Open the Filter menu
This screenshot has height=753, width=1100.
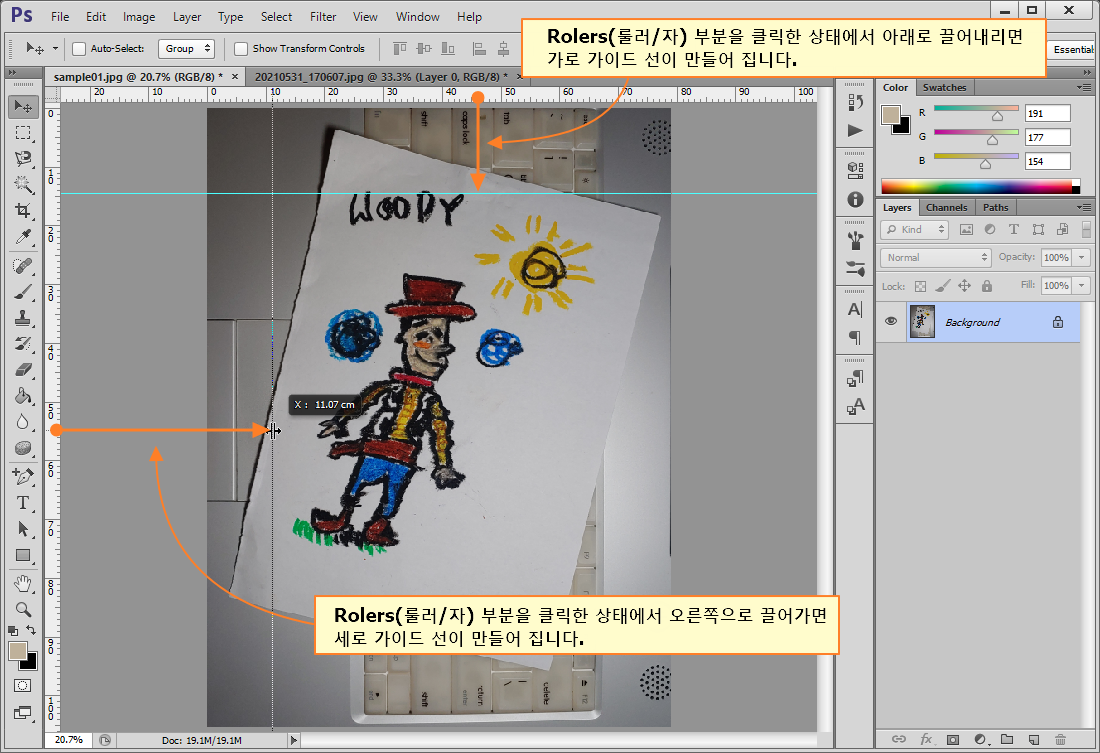click(x=323, y=17)
